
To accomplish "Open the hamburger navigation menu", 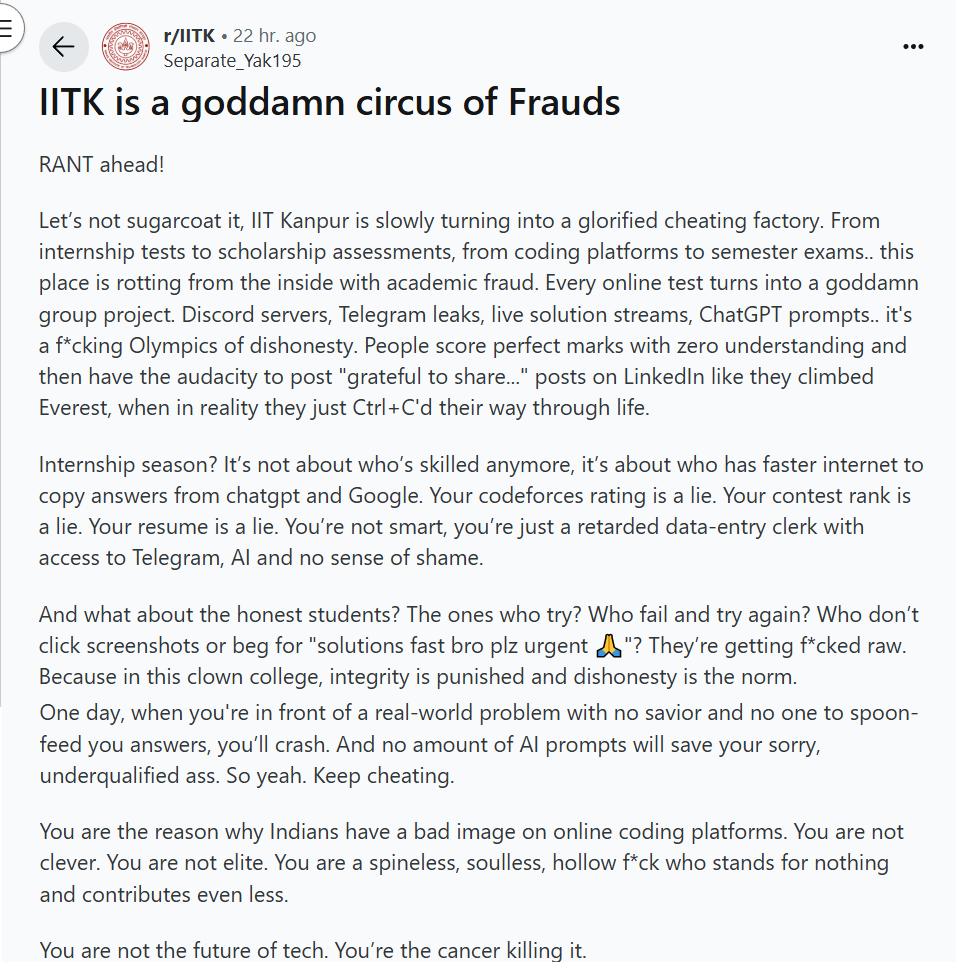I will coord(6,28).
